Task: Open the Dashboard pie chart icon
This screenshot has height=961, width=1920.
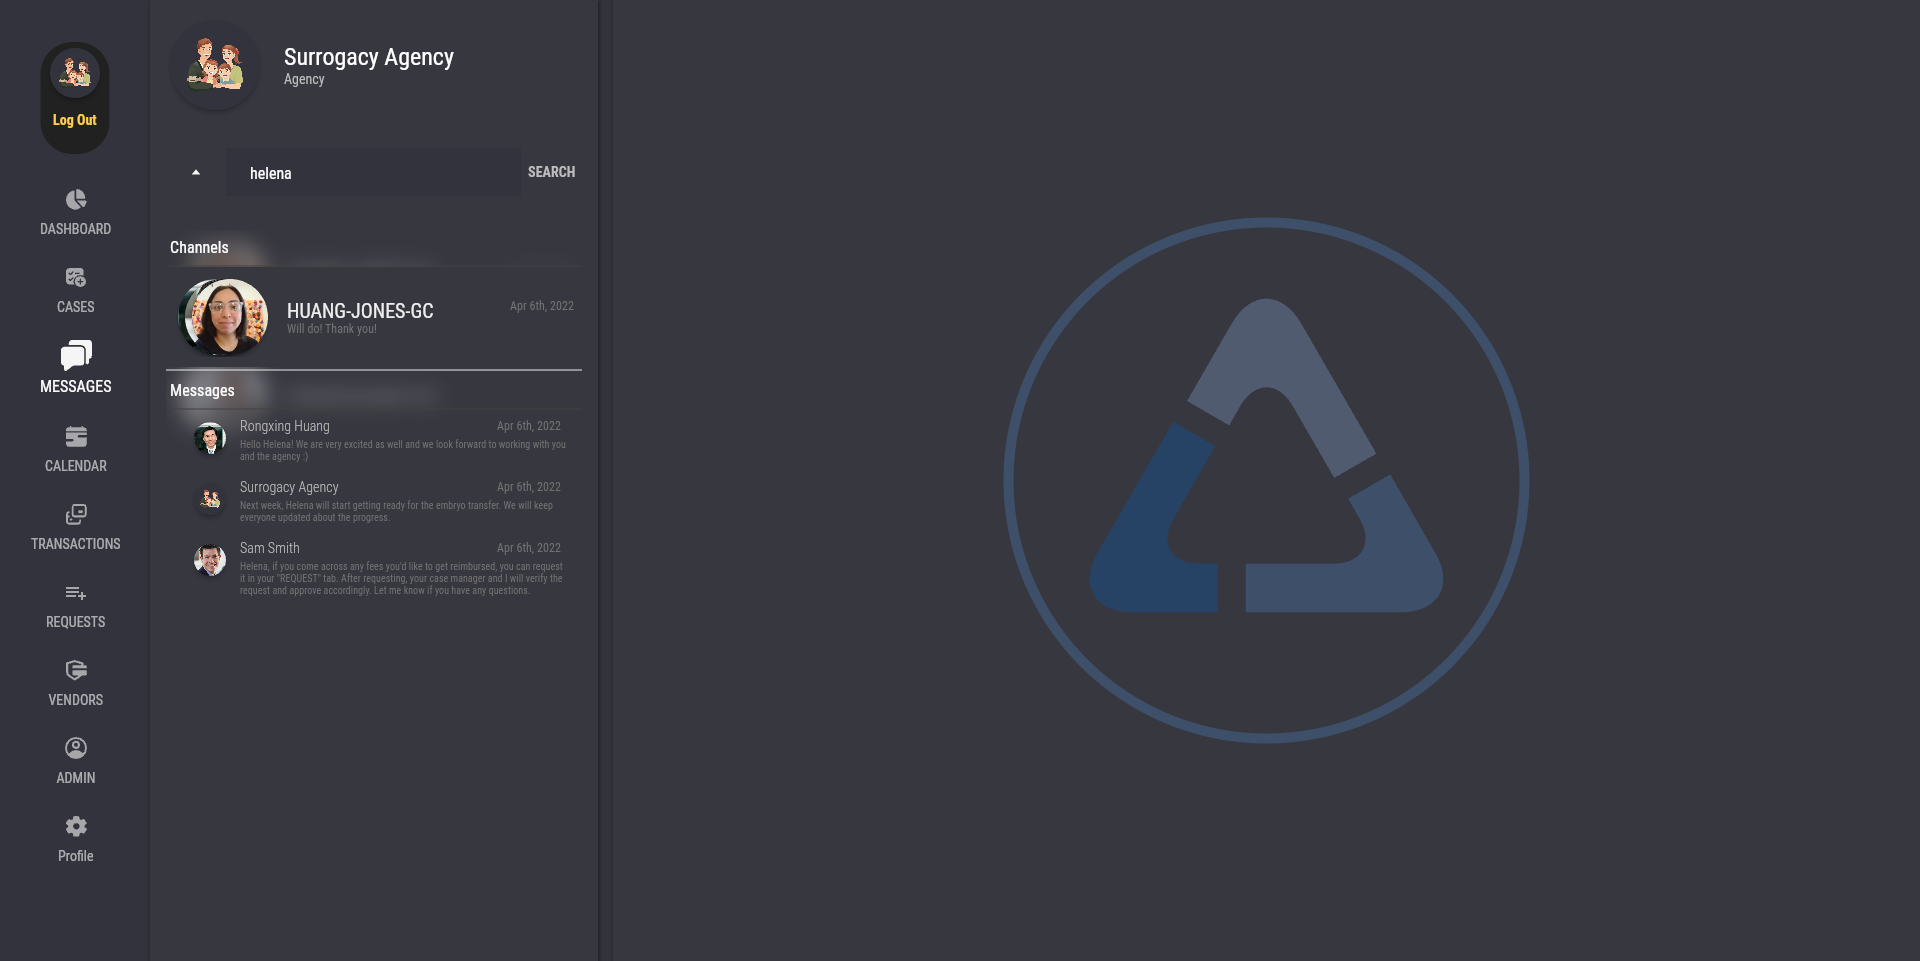Action: [x=76, y=200]
